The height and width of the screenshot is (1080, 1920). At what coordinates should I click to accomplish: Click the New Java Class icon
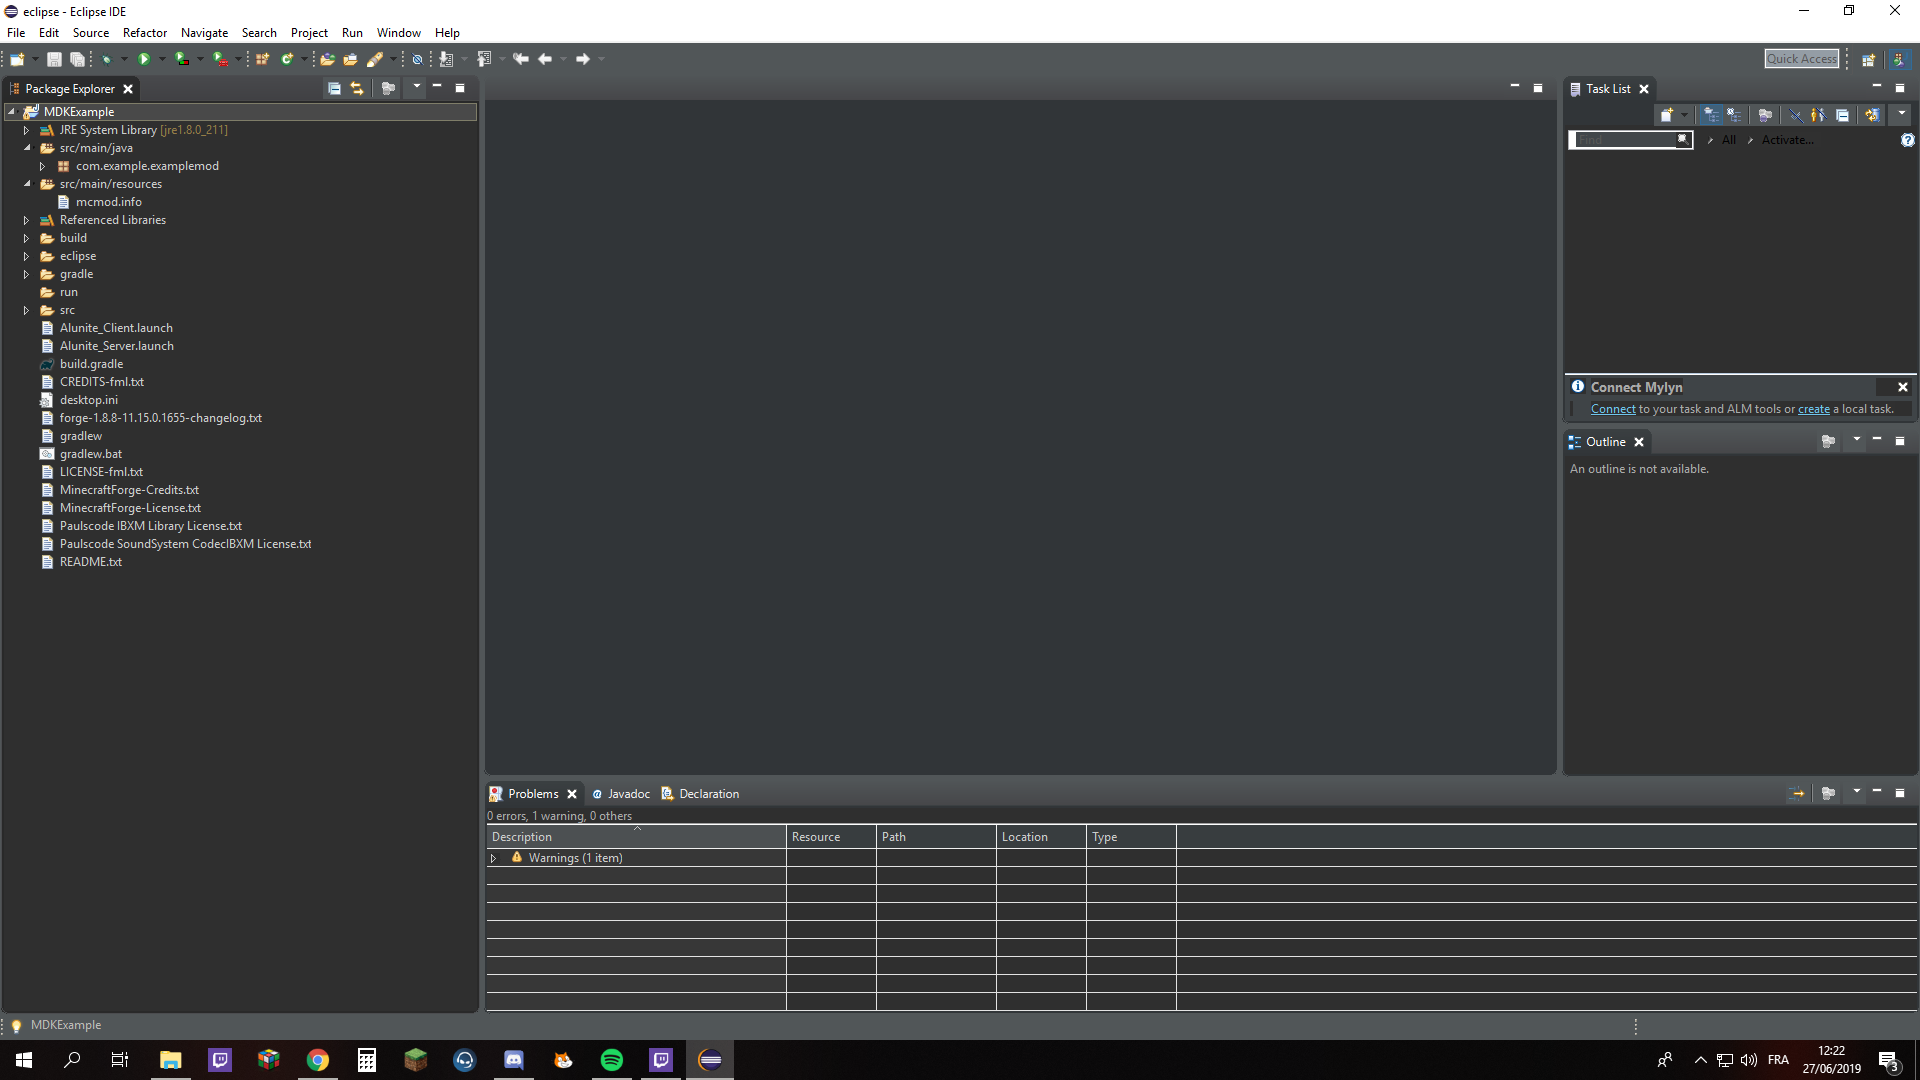[x=287, y=59]
